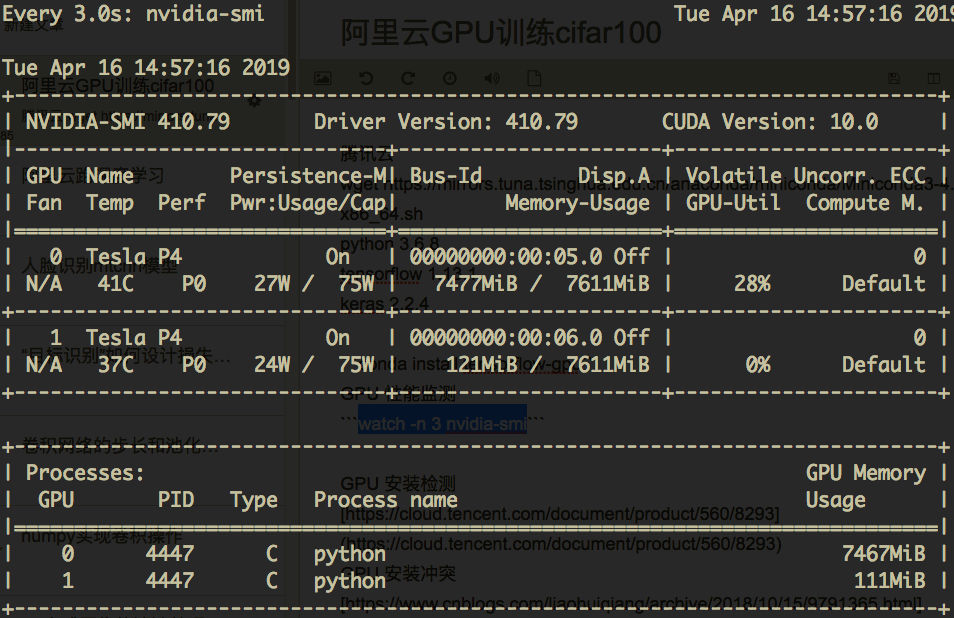Click the redo arrow in background editor toolbar
Image resolution: width=954 pixels, height=618 pixels.
pyautogui.click(x=408, y=78)
